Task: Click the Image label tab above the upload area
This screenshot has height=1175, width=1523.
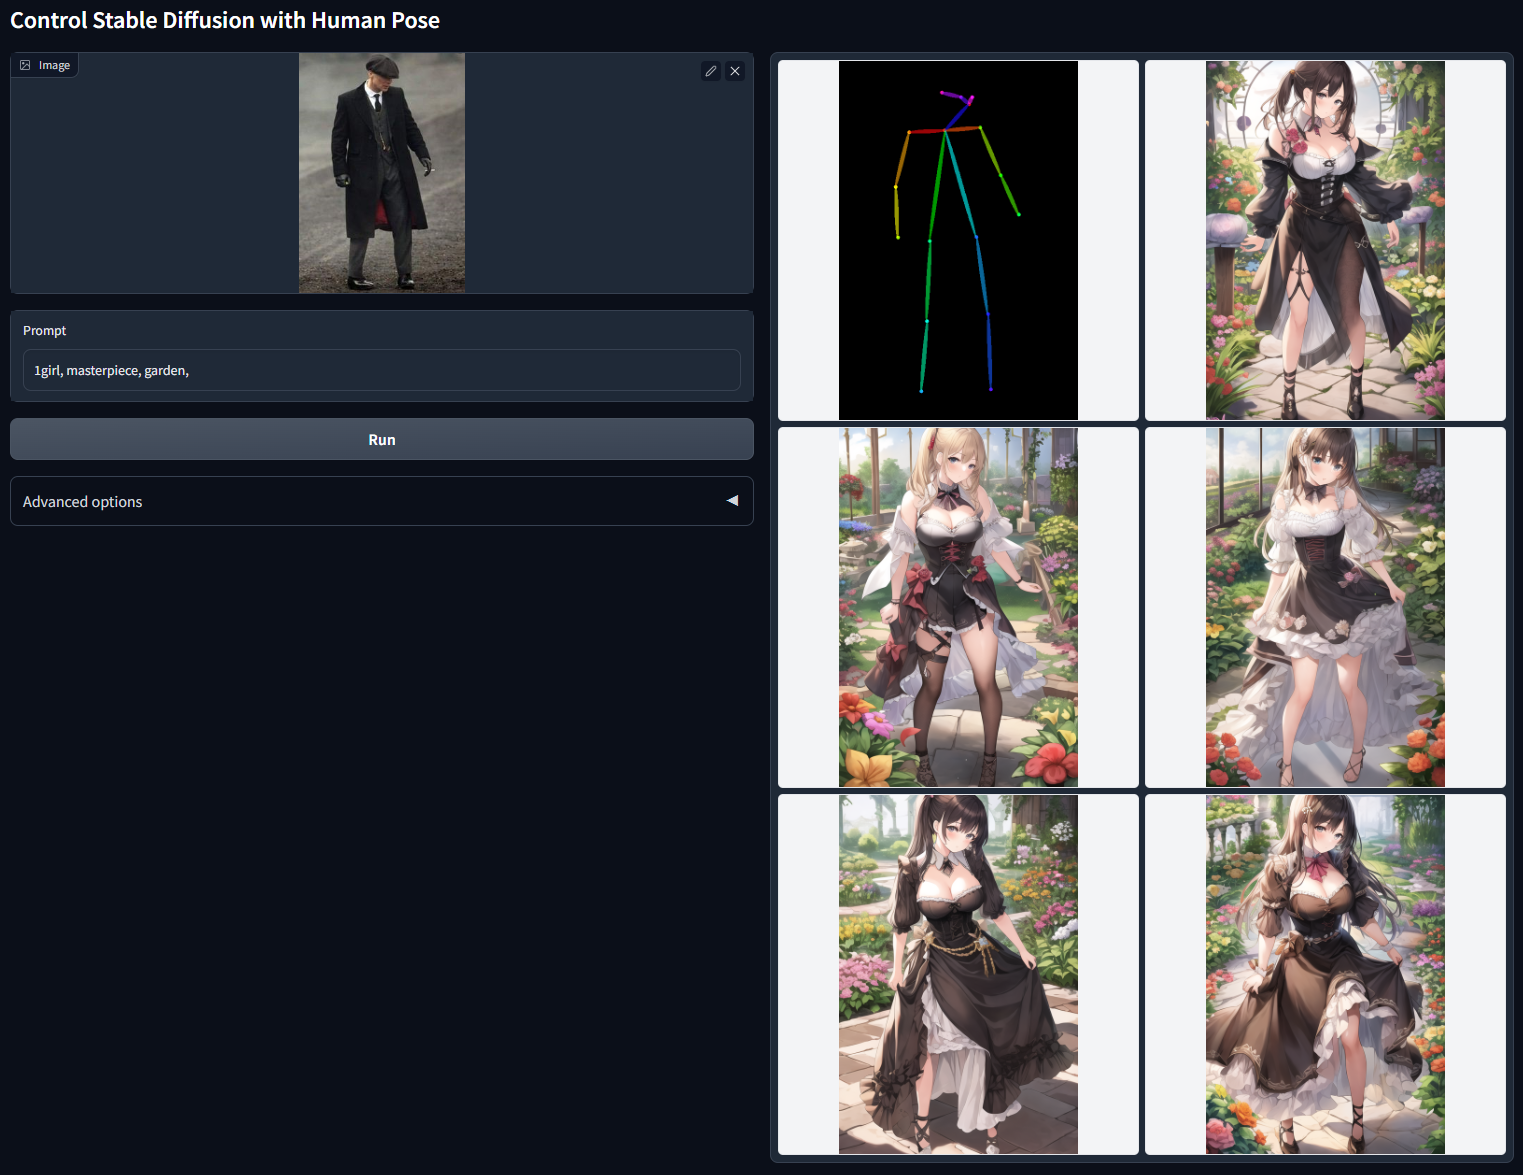Action: click(x=44, y=64)
